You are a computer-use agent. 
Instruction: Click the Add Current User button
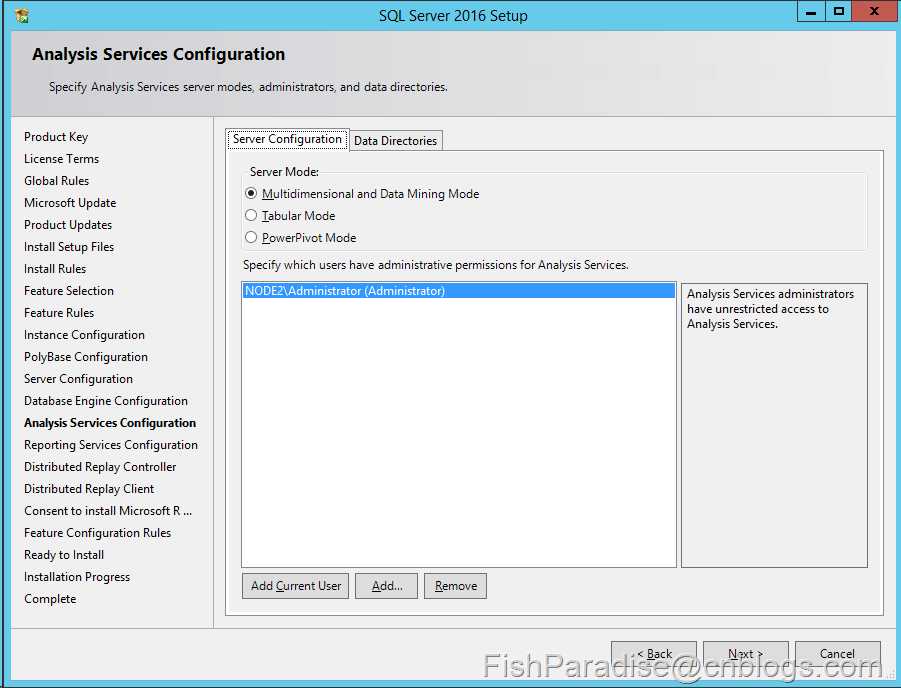tap(295, 586)
